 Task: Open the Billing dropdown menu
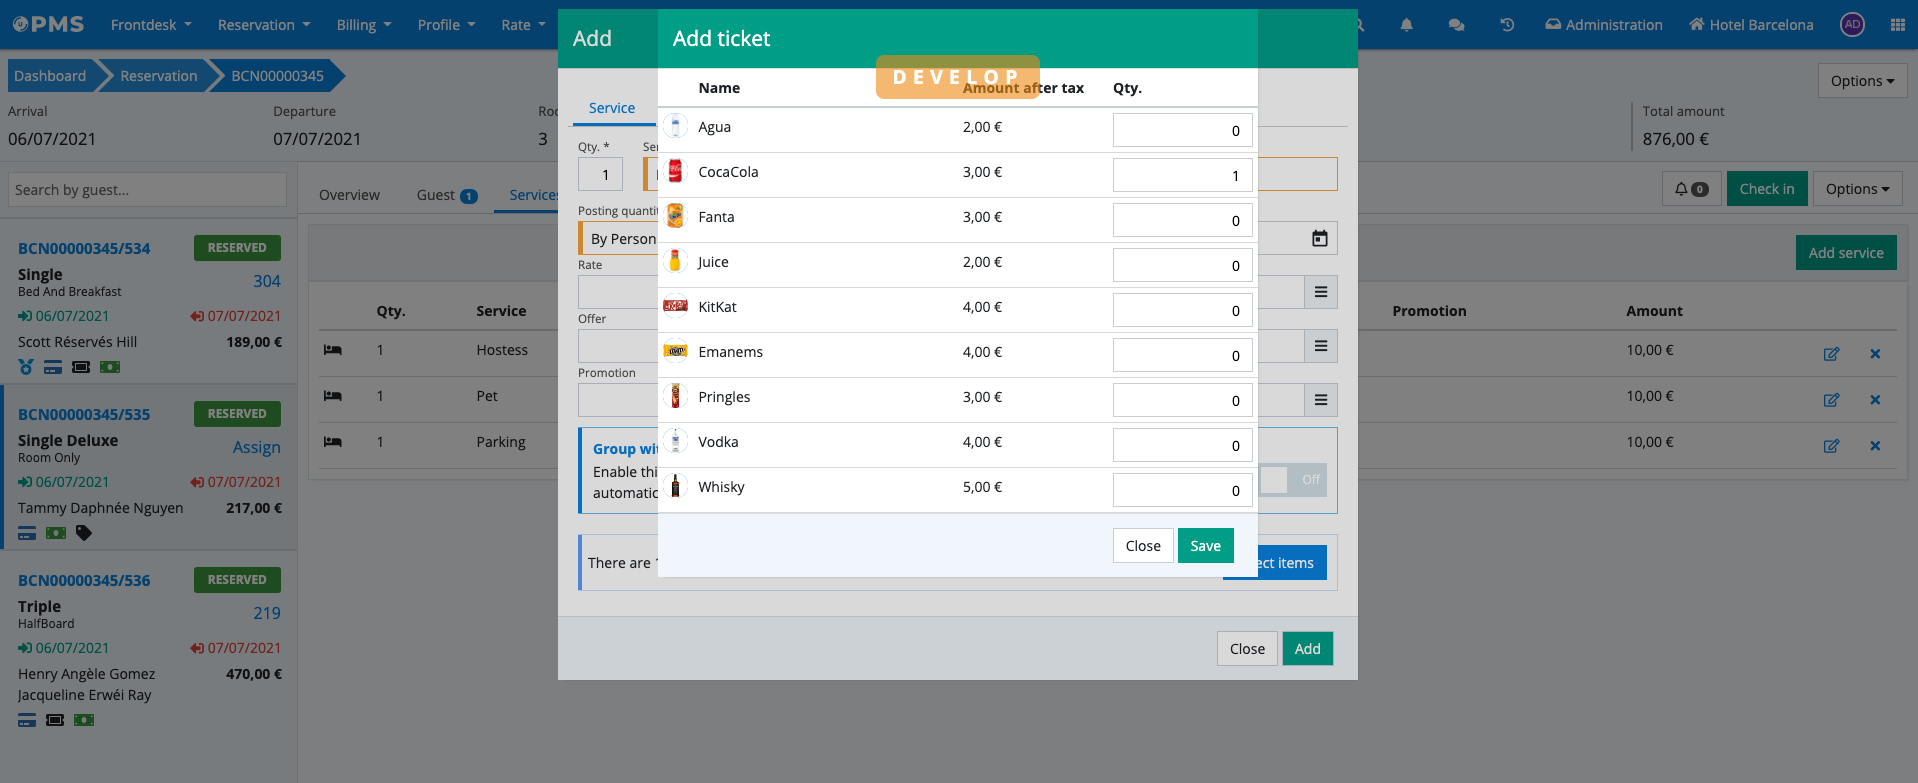[363, 25]
